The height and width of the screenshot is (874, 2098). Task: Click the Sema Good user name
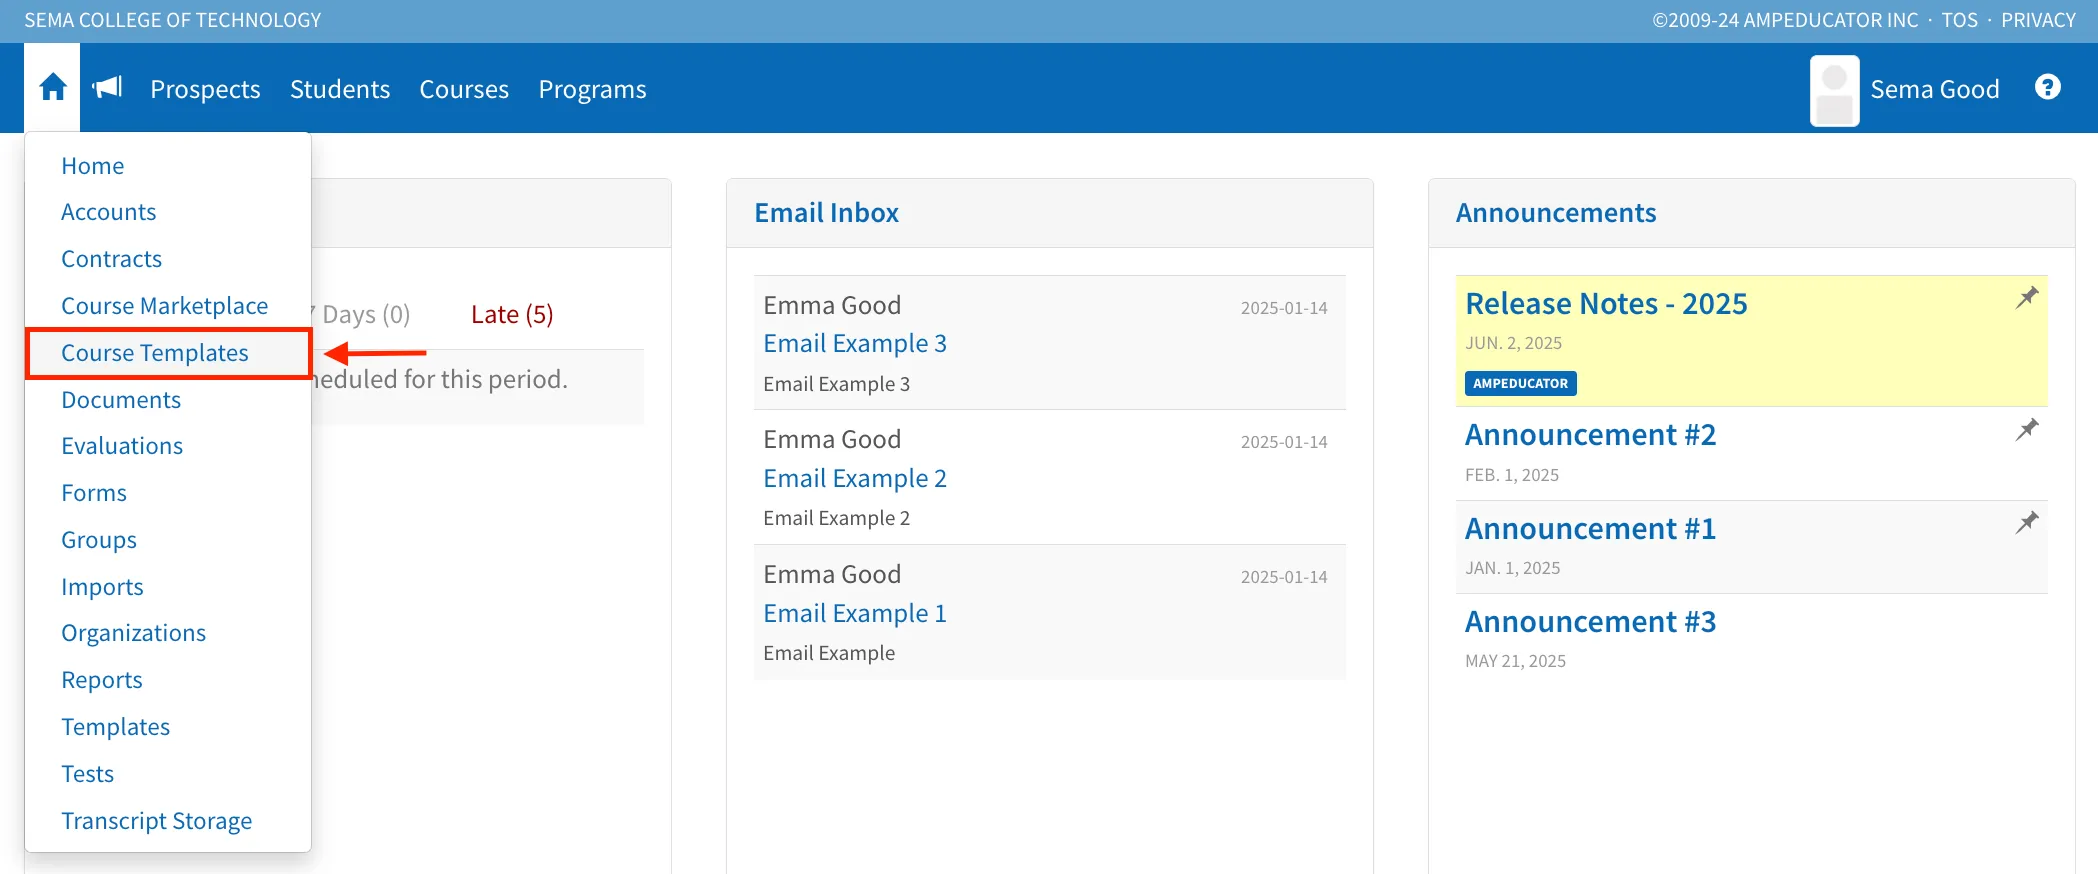click(1934, 89)
